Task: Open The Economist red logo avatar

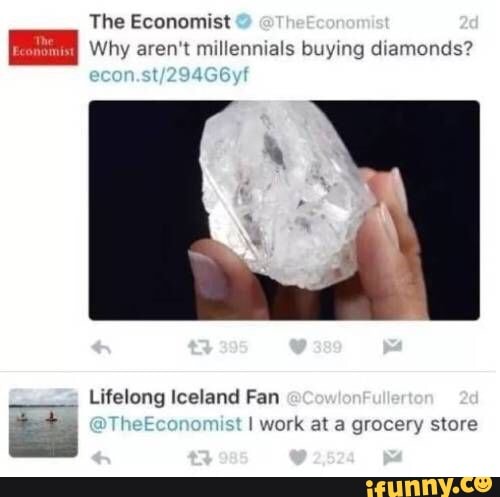Action: (43, 47)
